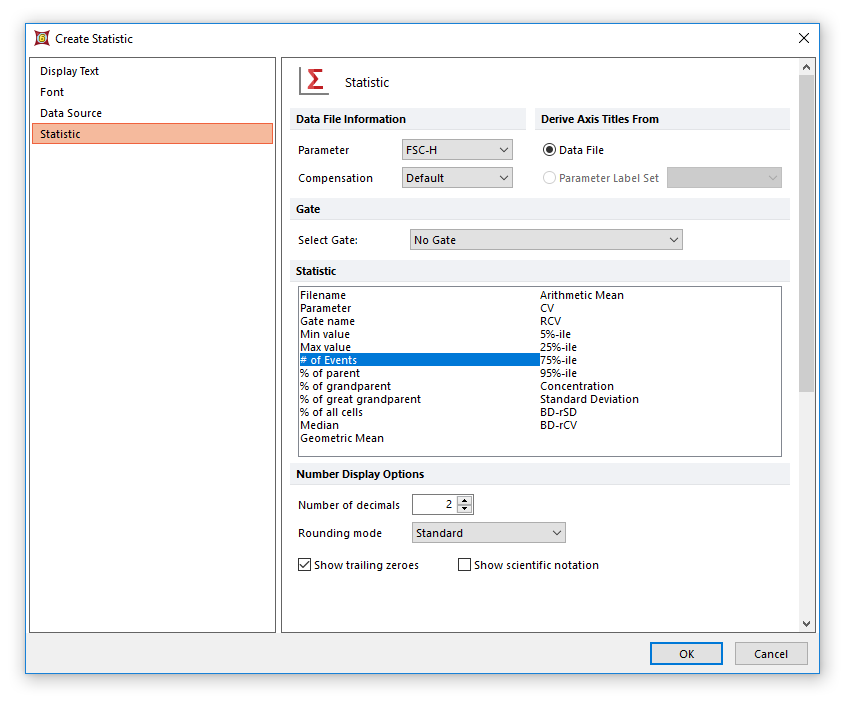The width and height of the screenshot is (855, 707).
Task: Choose Standard Deviation from statistic list
Action: click(x=589, y=399)
